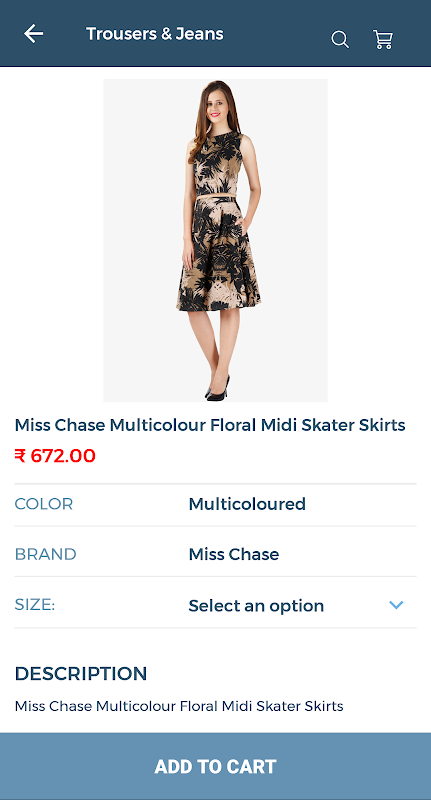Open search with the magnifier icon

pos(340,39)
